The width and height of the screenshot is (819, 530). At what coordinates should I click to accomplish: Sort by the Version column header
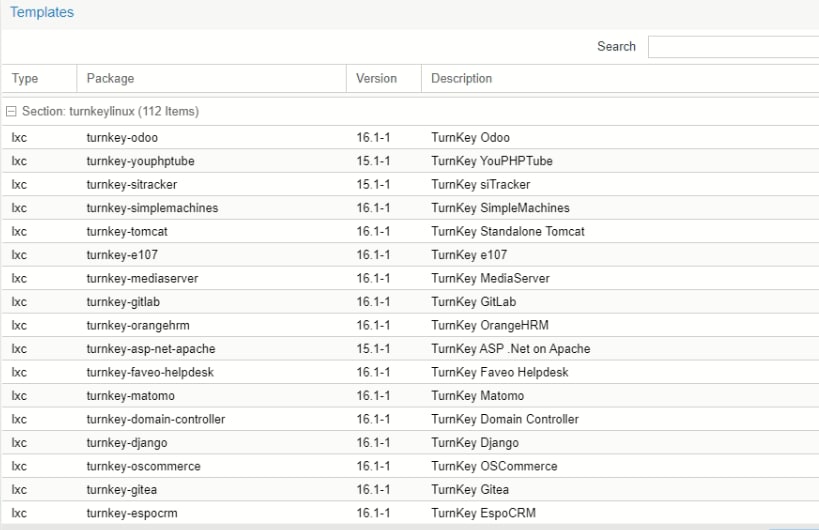[376, 79]
